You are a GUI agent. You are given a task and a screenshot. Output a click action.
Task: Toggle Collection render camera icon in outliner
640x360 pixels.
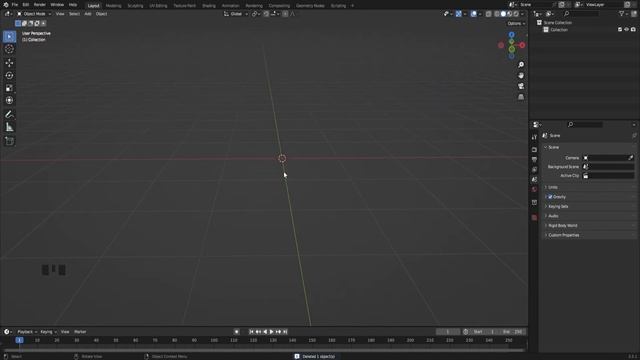[633, 29]
